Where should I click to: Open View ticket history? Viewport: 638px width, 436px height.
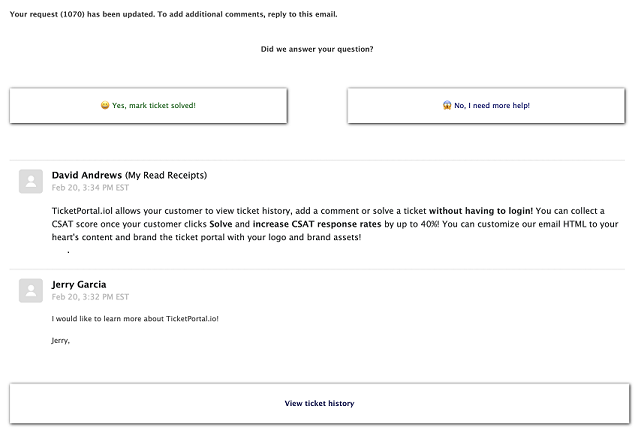[319, 403]
